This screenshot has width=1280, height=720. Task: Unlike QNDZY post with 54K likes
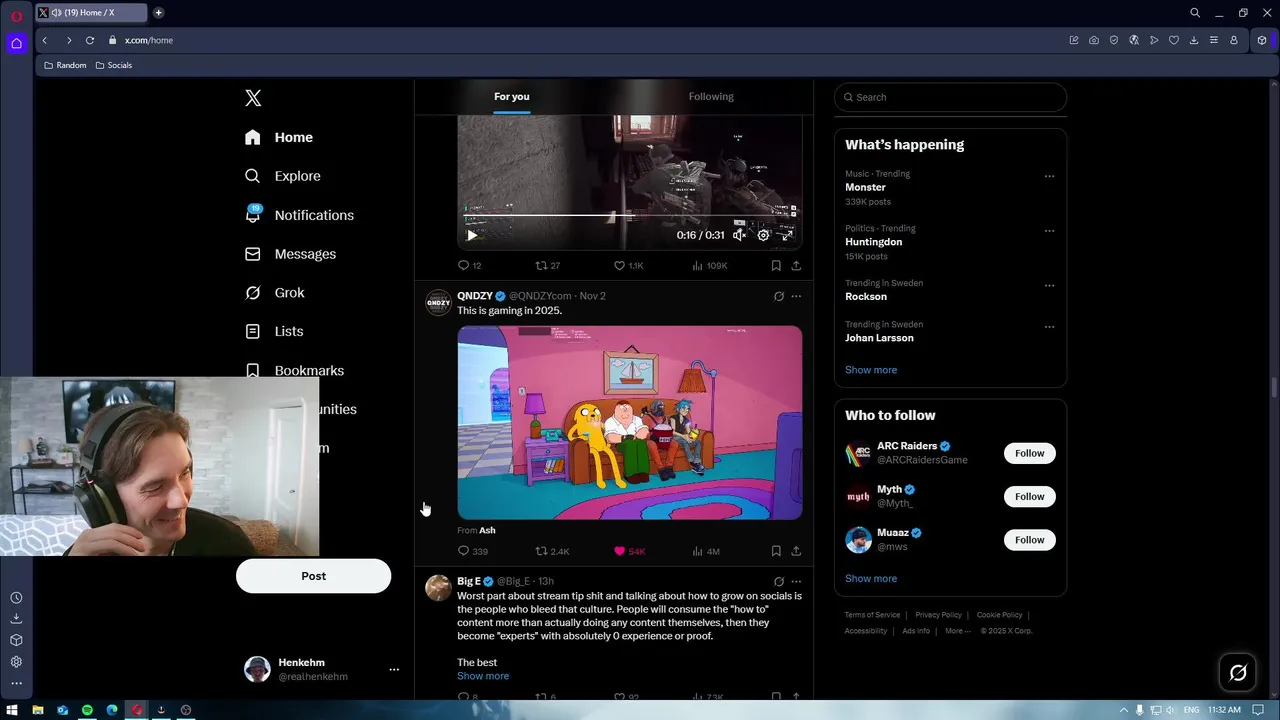click(x=629, y=551)
